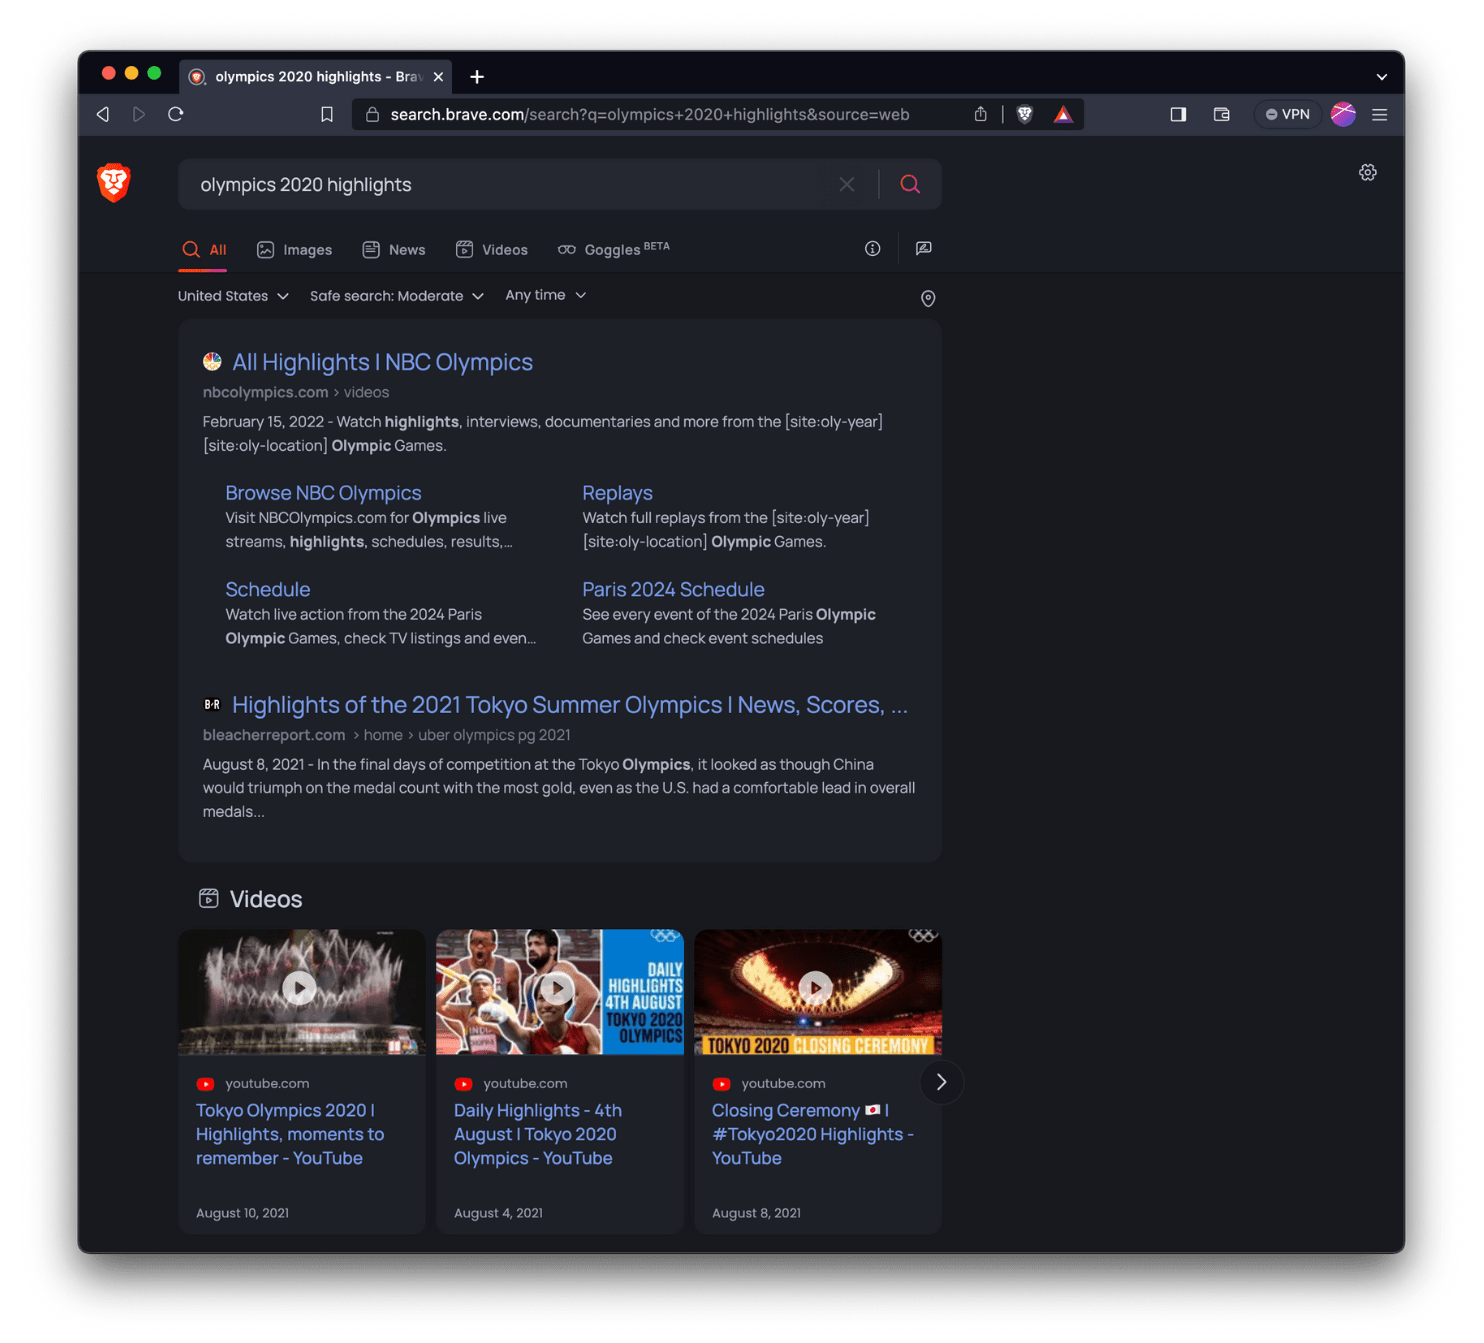
Task: Click the Brave lion logo
Action: (114, 183)
